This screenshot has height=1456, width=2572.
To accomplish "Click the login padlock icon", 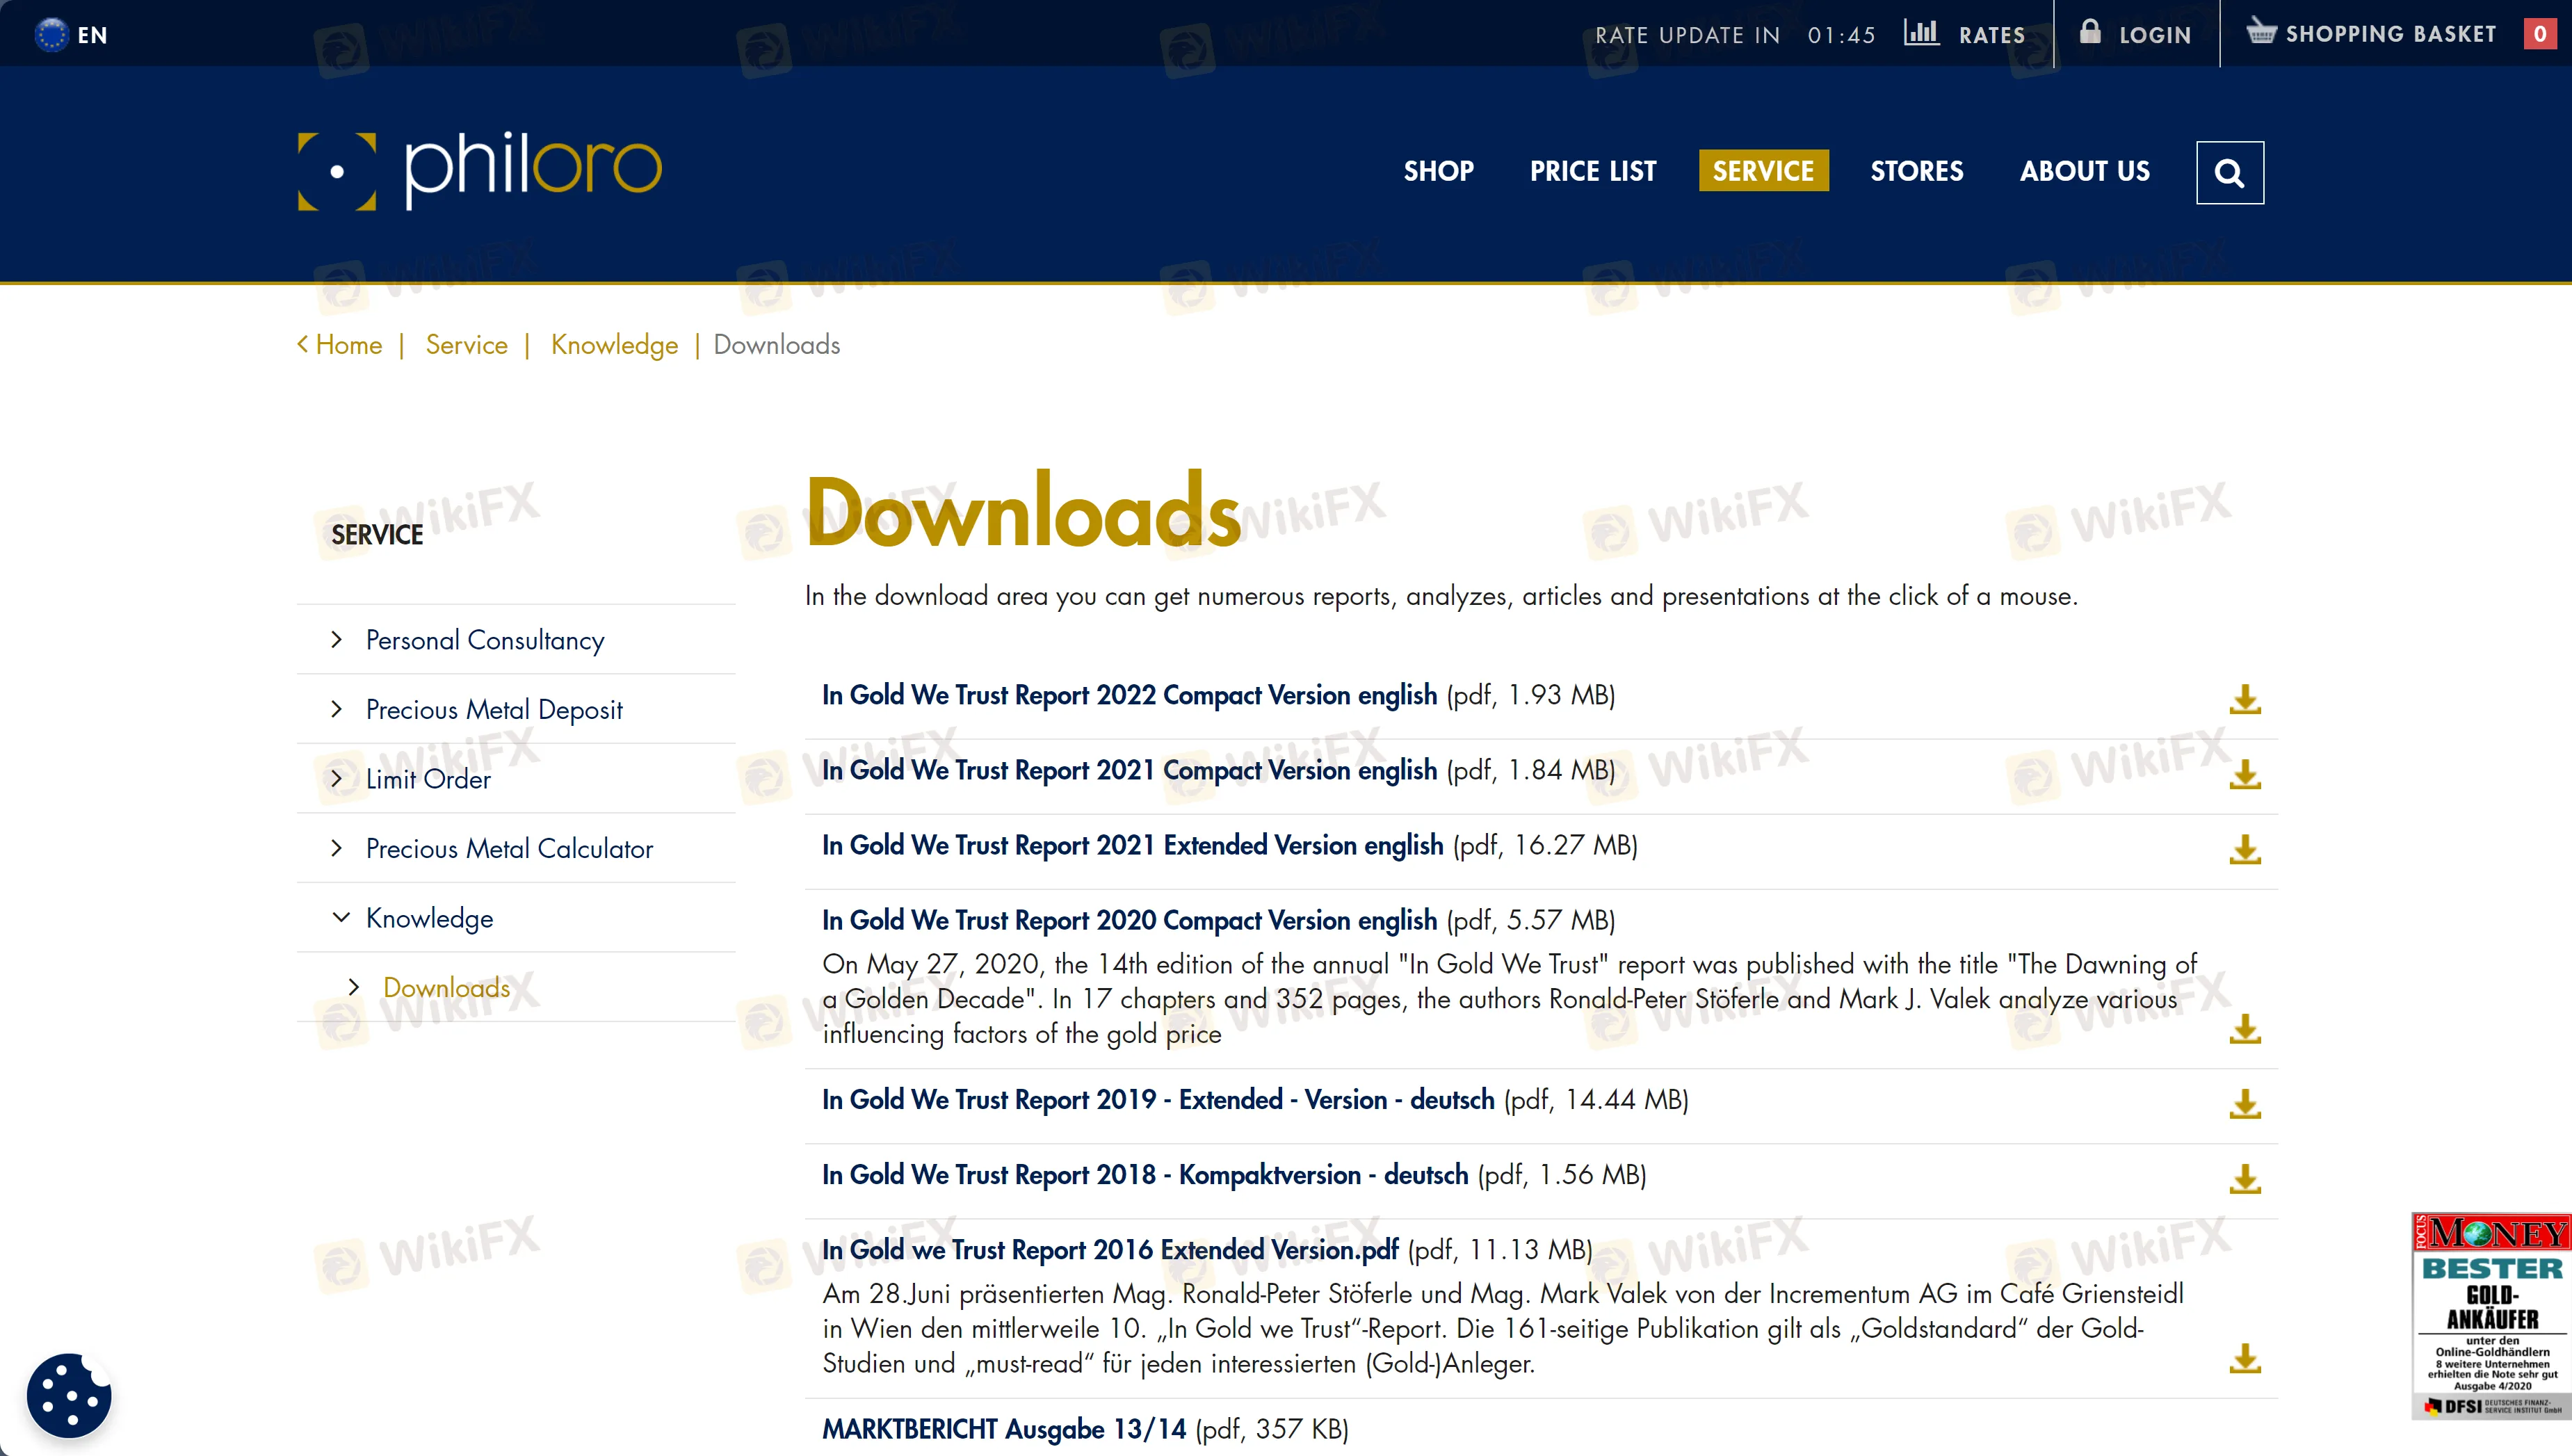I will pyautogui.click(x=2090, y=32).
